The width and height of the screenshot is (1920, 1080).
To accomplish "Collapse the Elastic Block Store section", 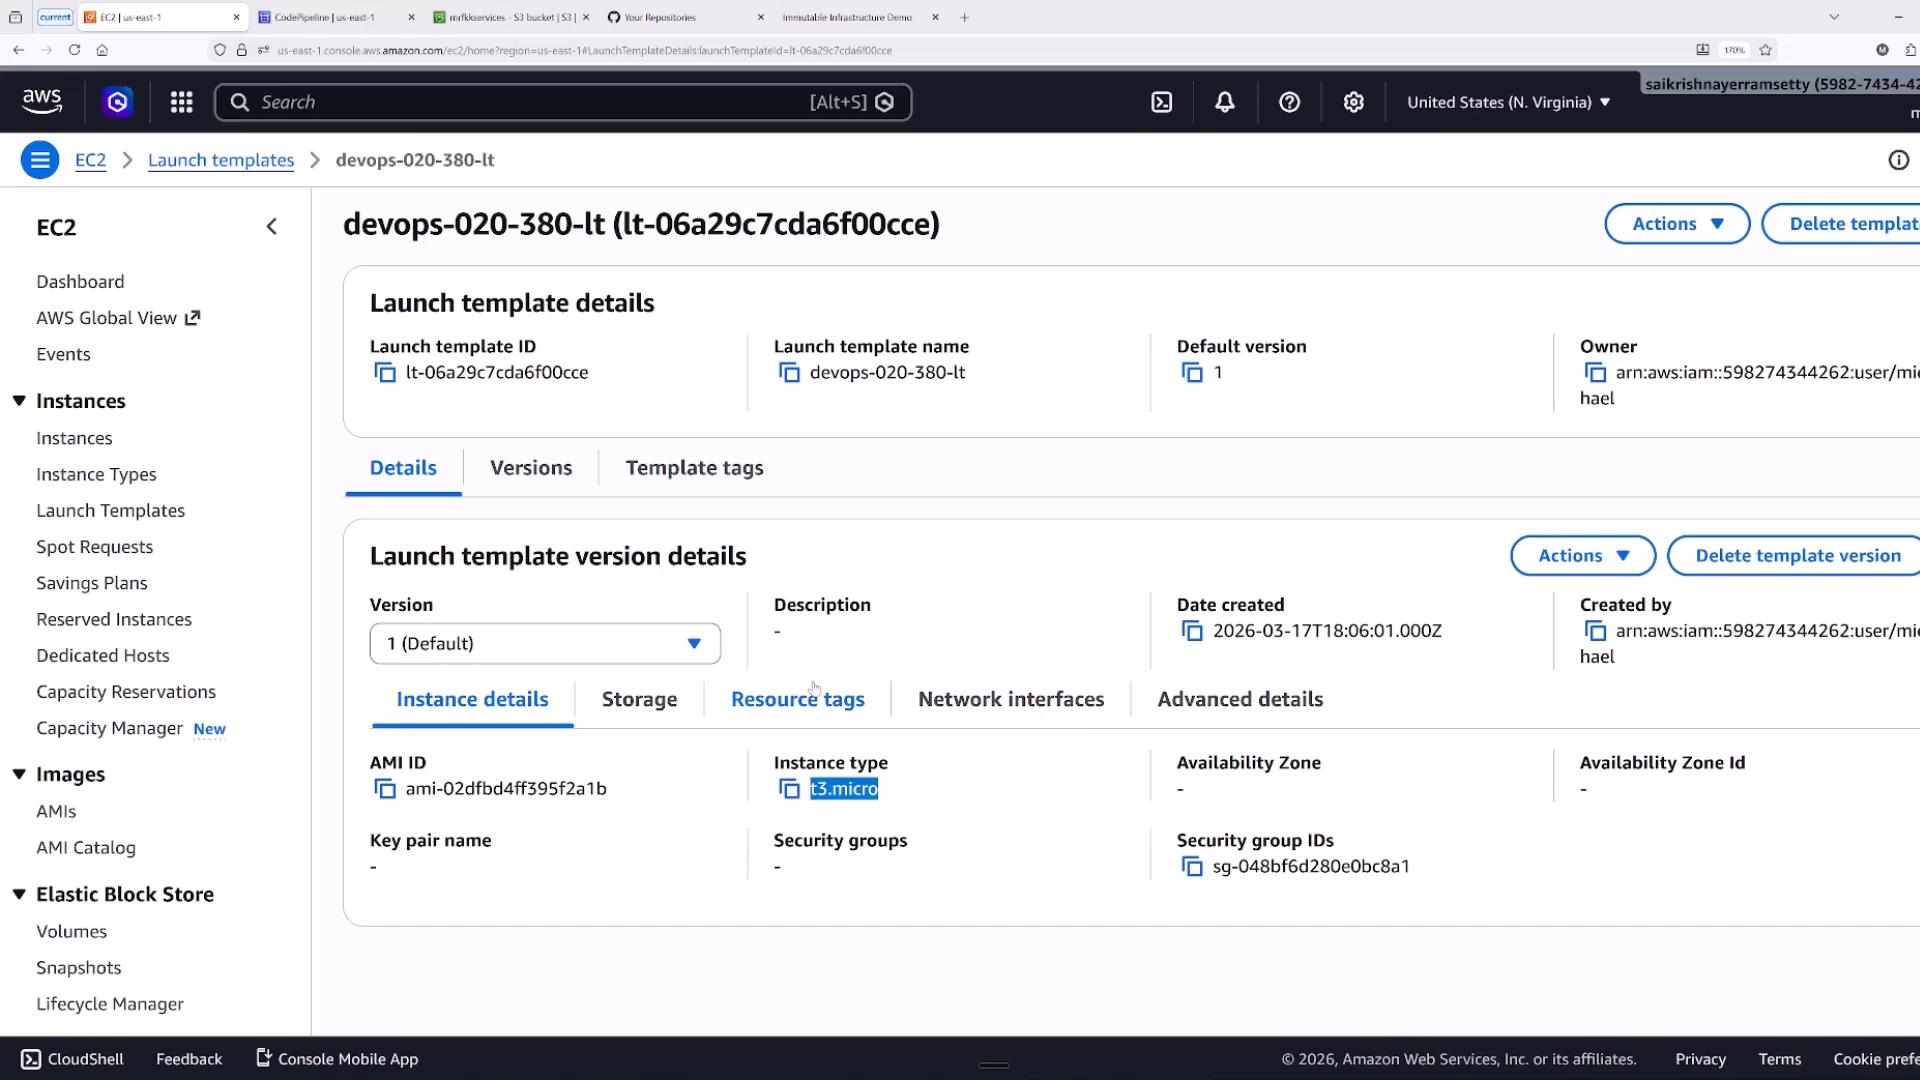I will click(19, 894).
